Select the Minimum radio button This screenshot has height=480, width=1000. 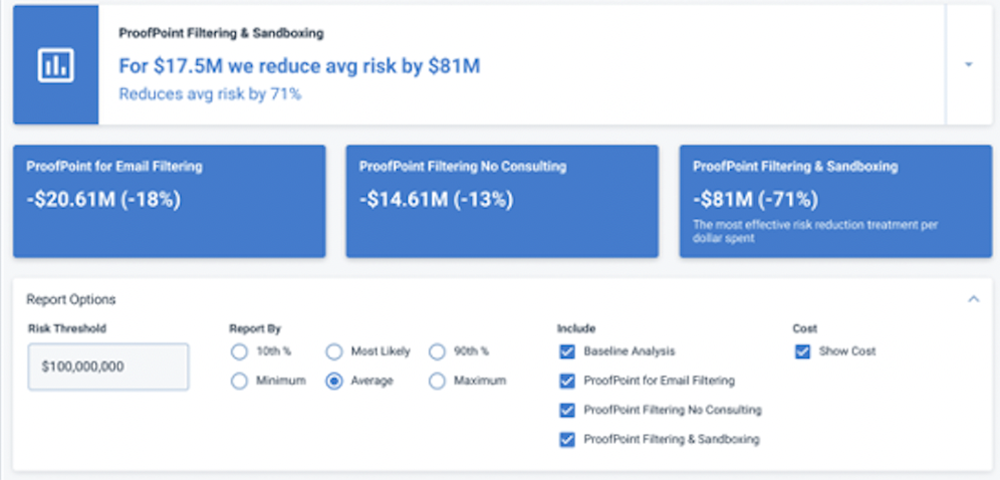tap(239, 381)
